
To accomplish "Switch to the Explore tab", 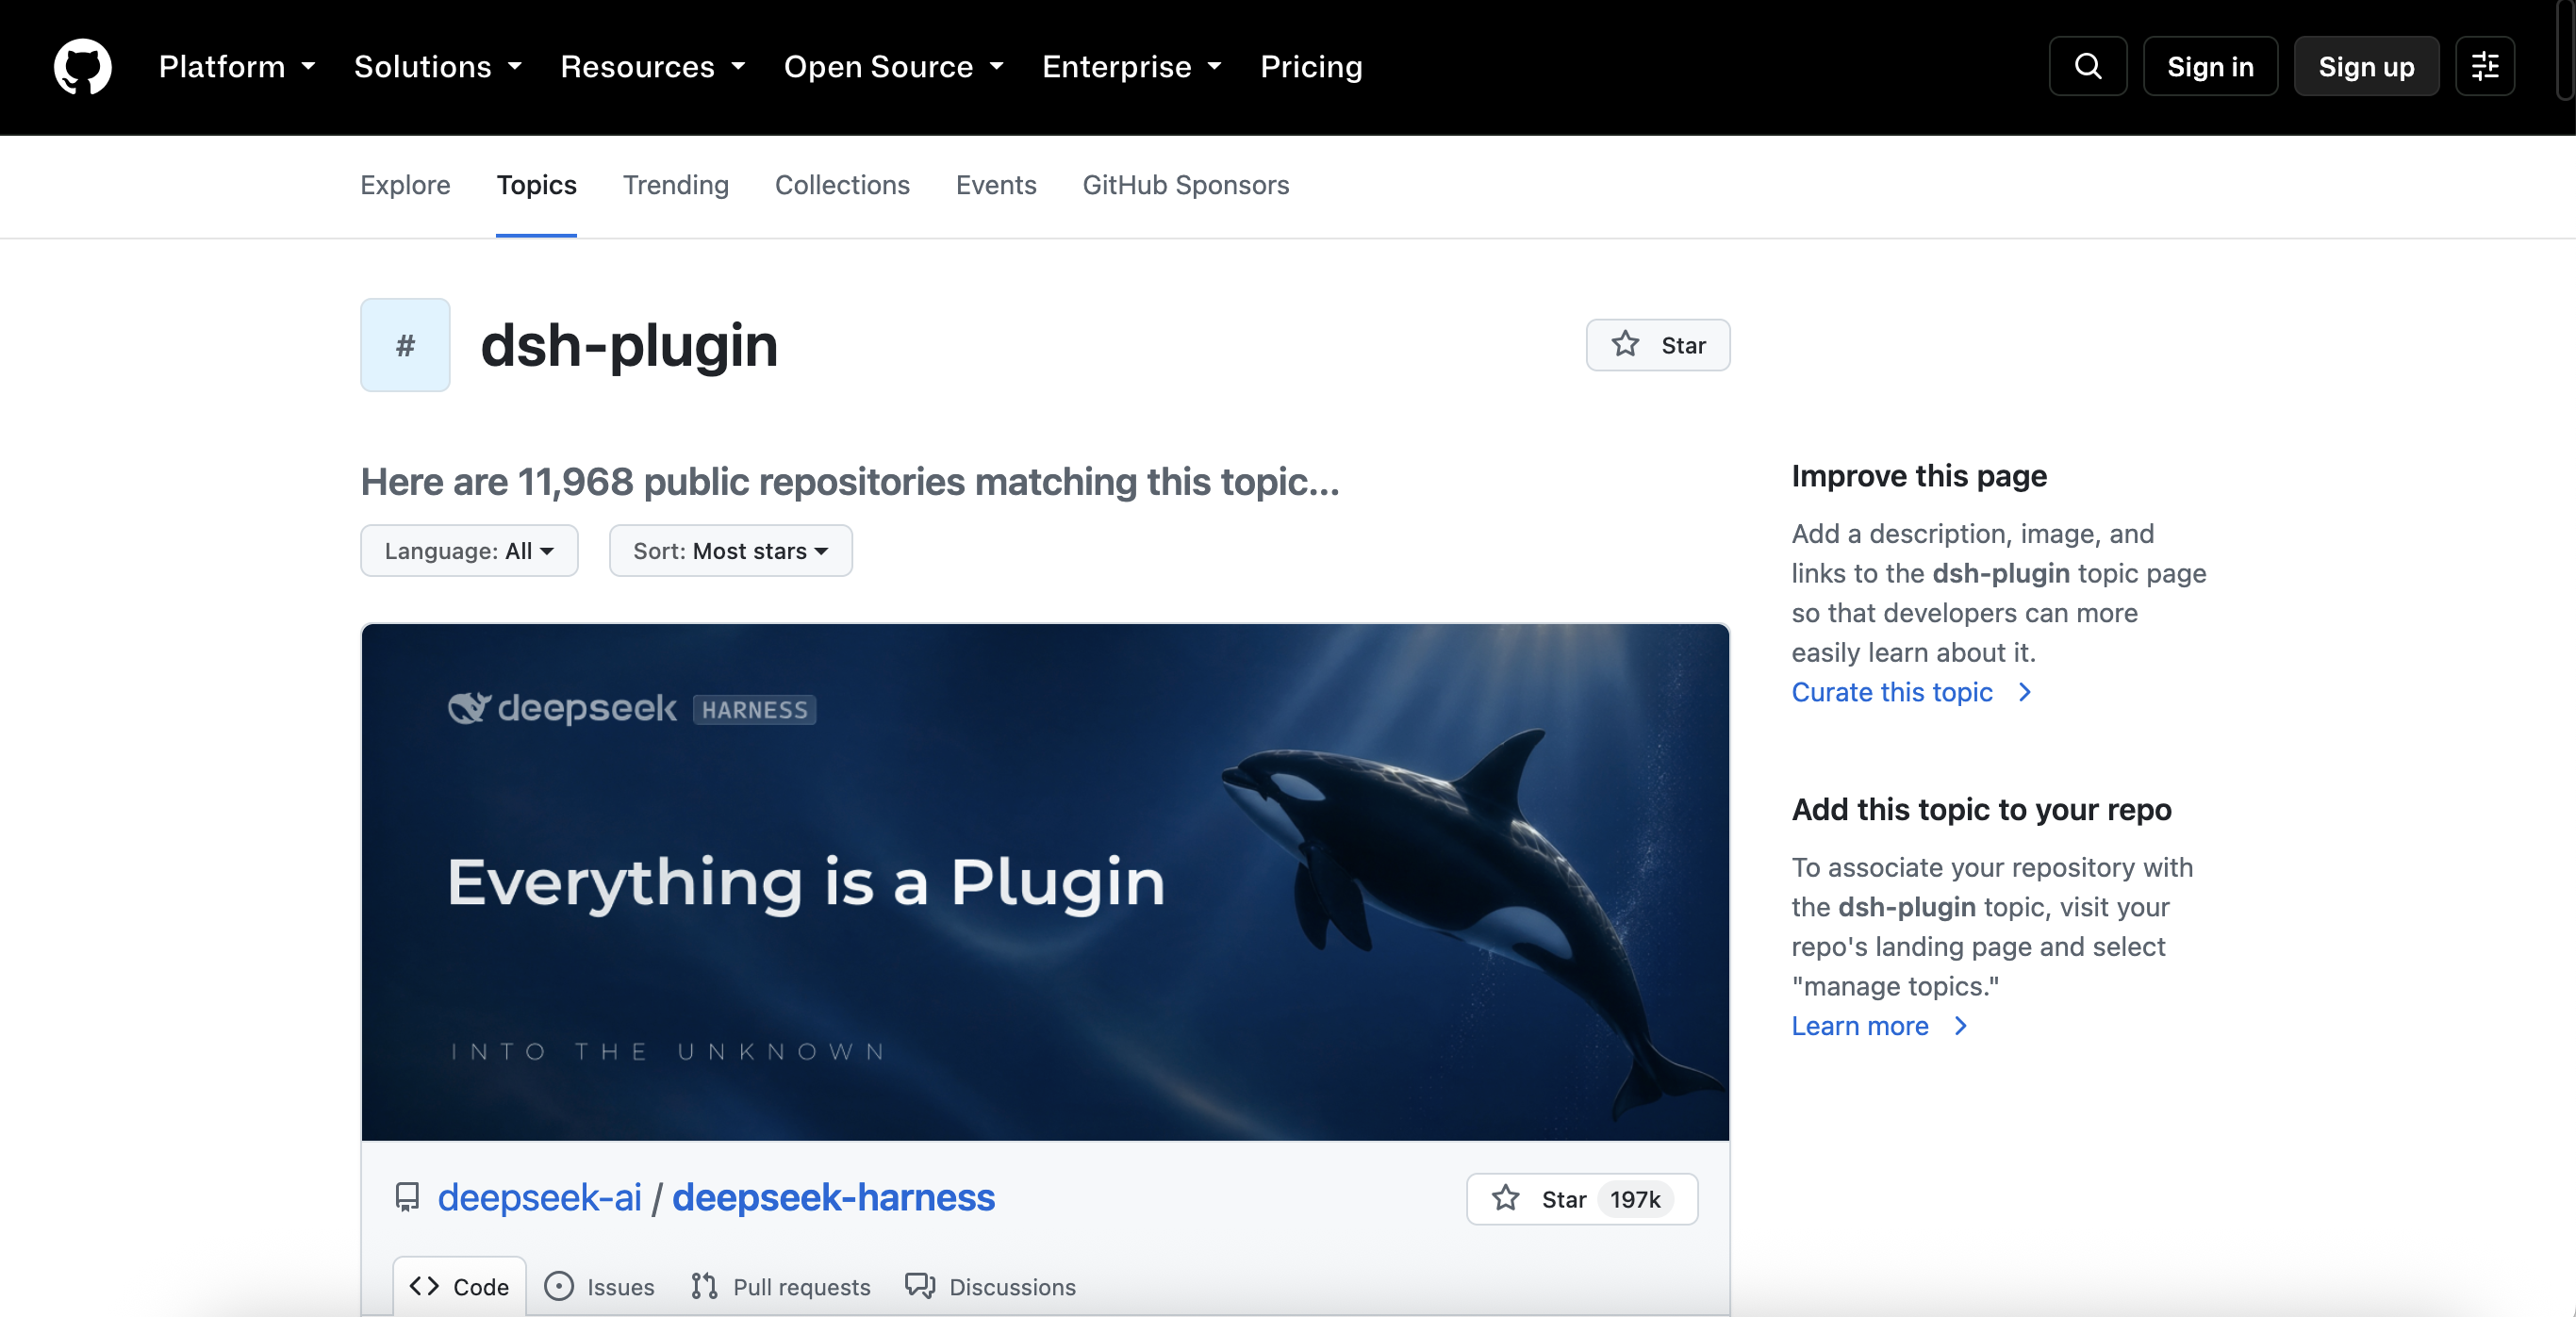I will coord(405,185).
